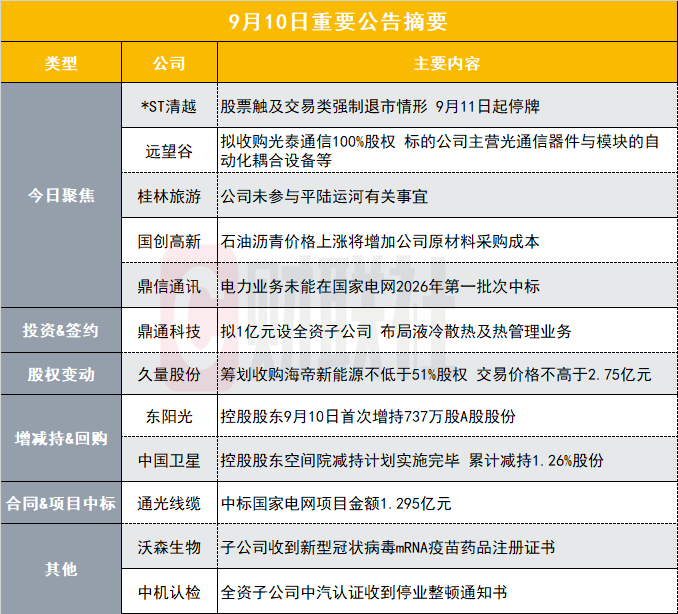Viewport: 678px width, 614px height.
Task: Click the '拟收购光泰通信100%股权' content cell
Action: point(447,150)
